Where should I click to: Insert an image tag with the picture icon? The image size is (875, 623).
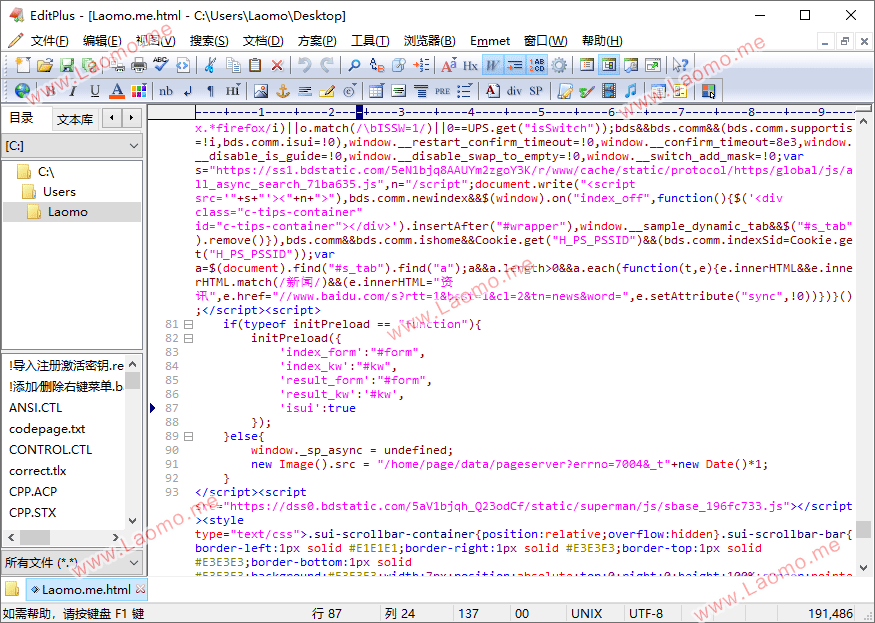pos(261,90)
